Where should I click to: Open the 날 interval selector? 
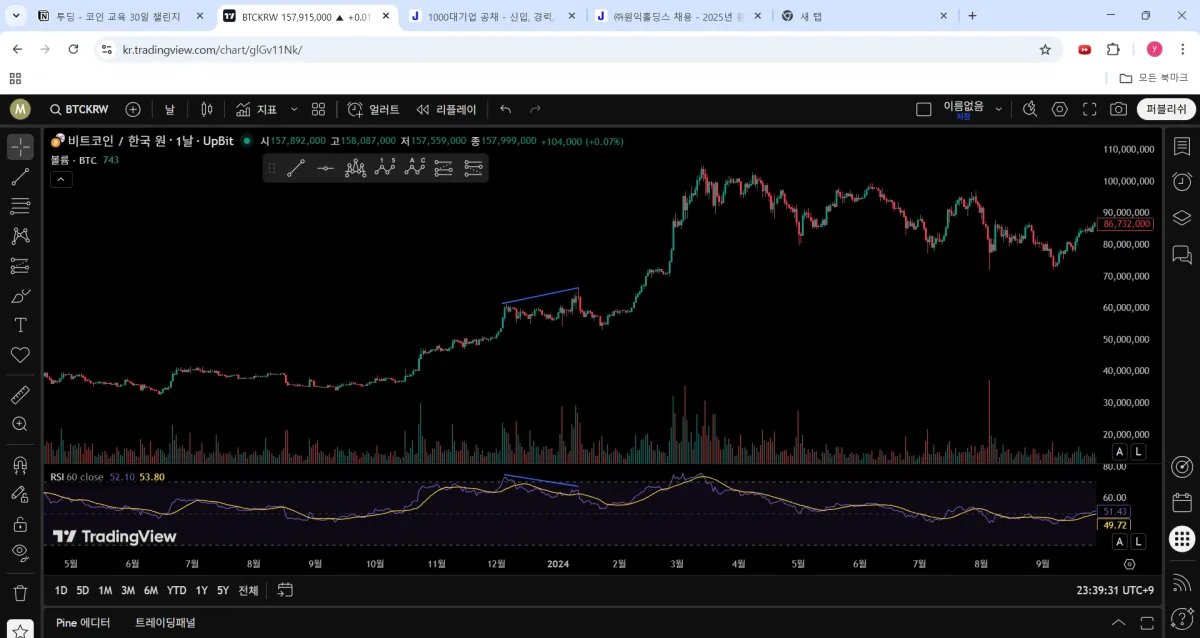[170, 110]
